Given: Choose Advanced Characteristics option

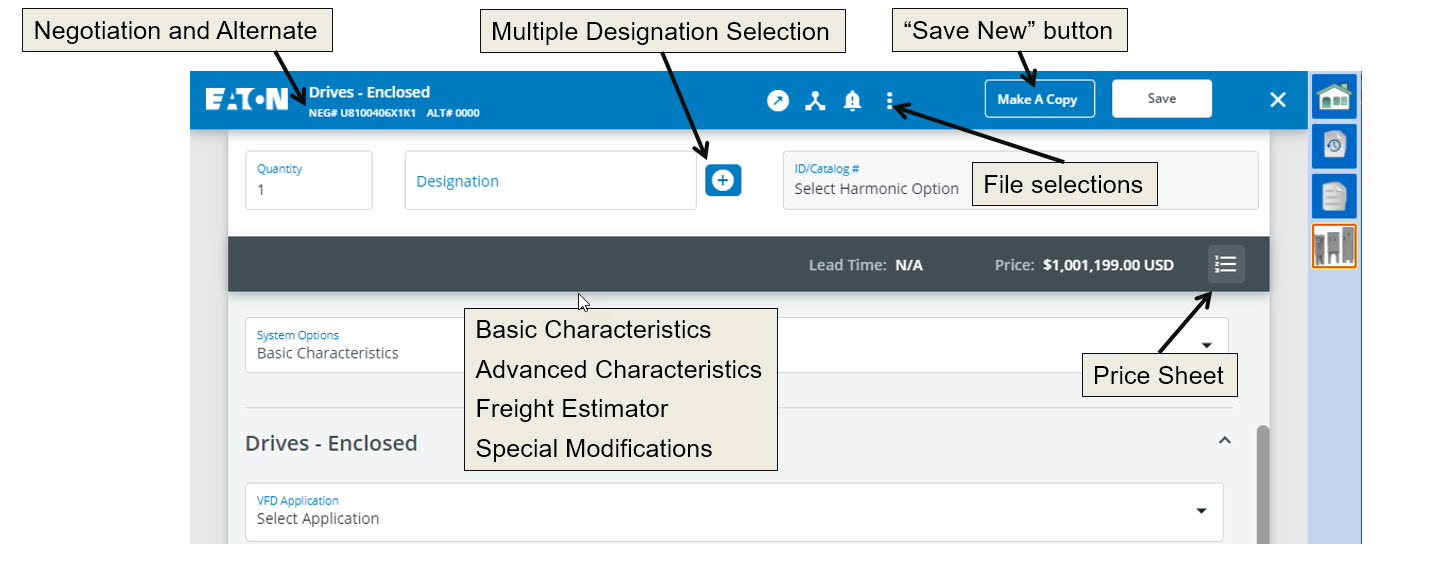Looking at the screenshot, I should pos(619,370).
